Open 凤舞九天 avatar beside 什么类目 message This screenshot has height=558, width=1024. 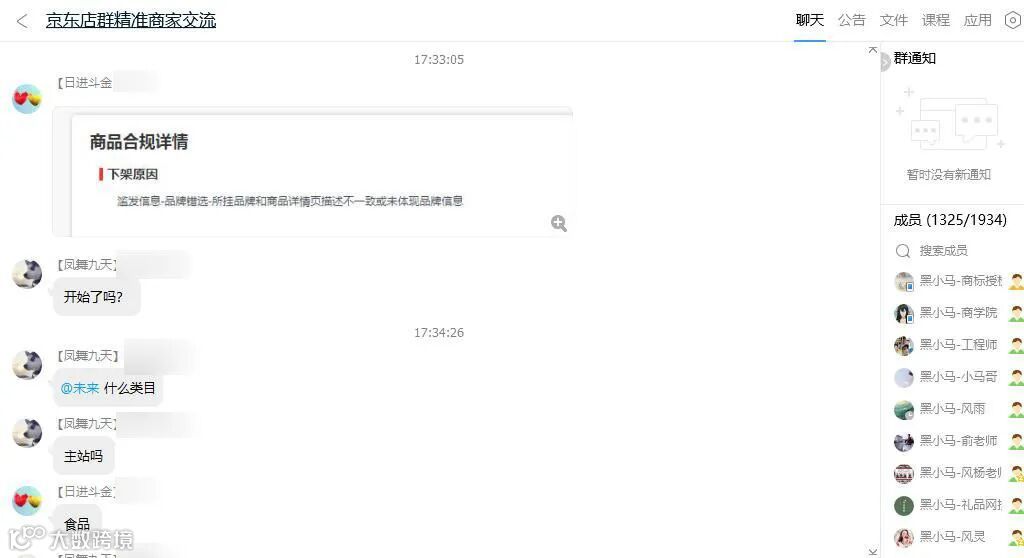tap(27, 365)
